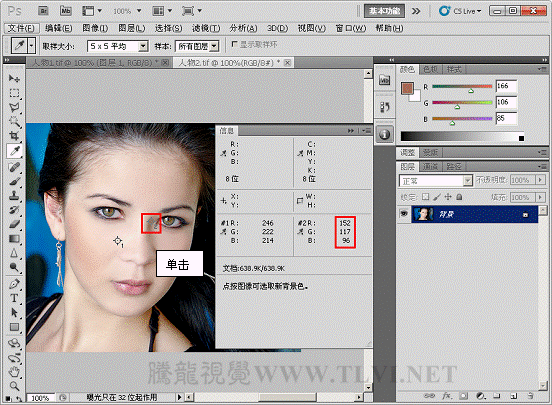Select the Zoom tool
This screenshot has width=552, height=405.
click(x=14, y=386)
